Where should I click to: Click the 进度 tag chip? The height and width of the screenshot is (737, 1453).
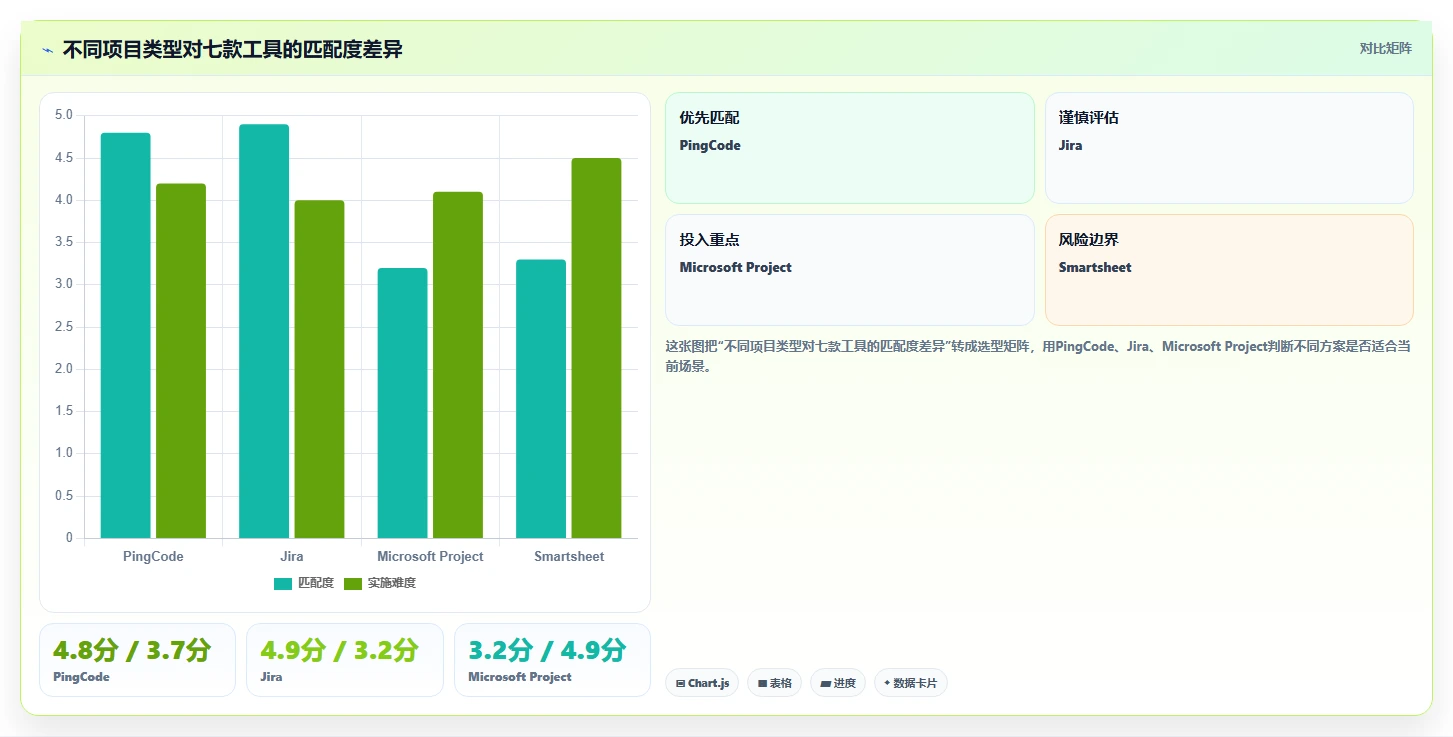tap(837, 683)
